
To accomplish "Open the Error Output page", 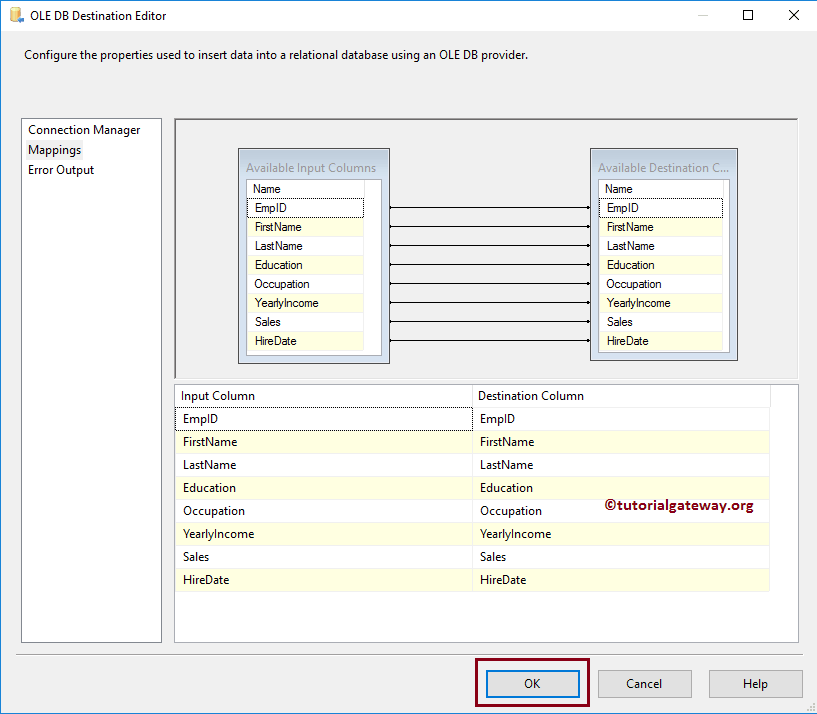I will pyautogui.click(x=61, y=170).
